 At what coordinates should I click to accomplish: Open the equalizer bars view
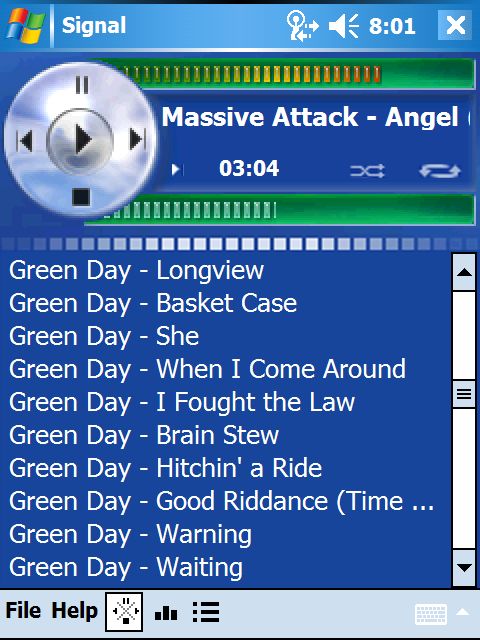(166, 612)
